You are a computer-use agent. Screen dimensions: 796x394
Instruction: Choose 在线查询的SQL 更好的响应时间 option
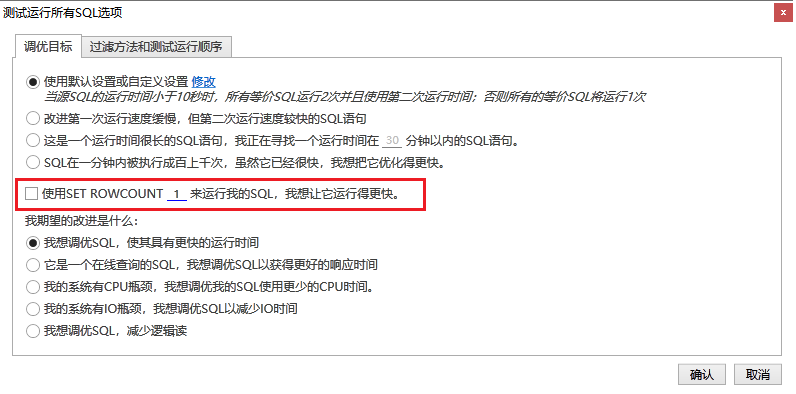[33, 265]
